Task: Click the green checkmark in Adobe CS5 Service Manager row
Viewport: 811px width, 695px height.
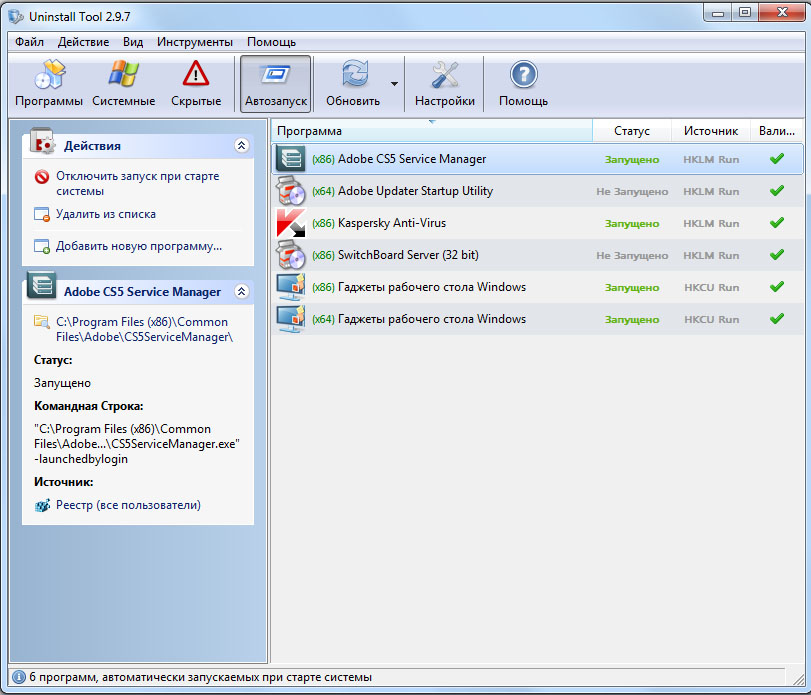Action: pyautogui.click(x=776, y=158)
